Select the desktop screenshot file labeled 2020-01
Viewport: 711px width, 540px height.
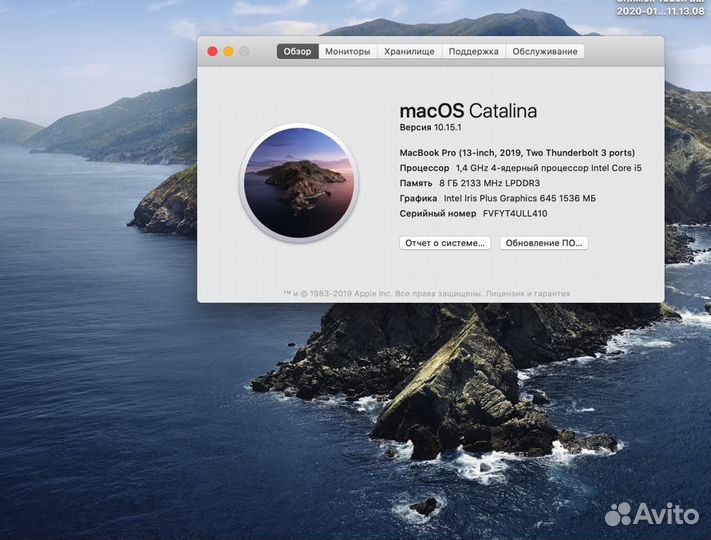(660, 8)
